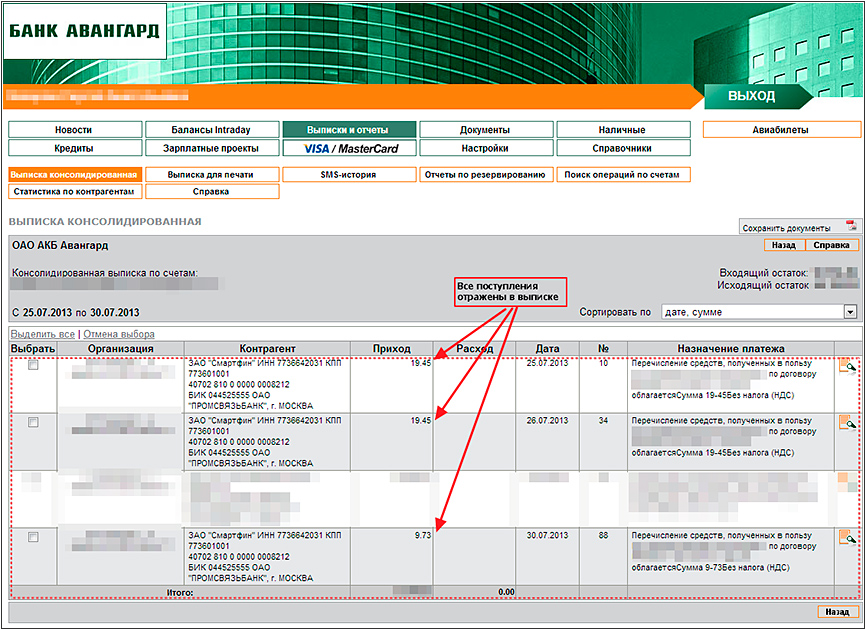Screen dimensions: 866x630
Task: Open the Кредиты section
Action: coord(75,148)
